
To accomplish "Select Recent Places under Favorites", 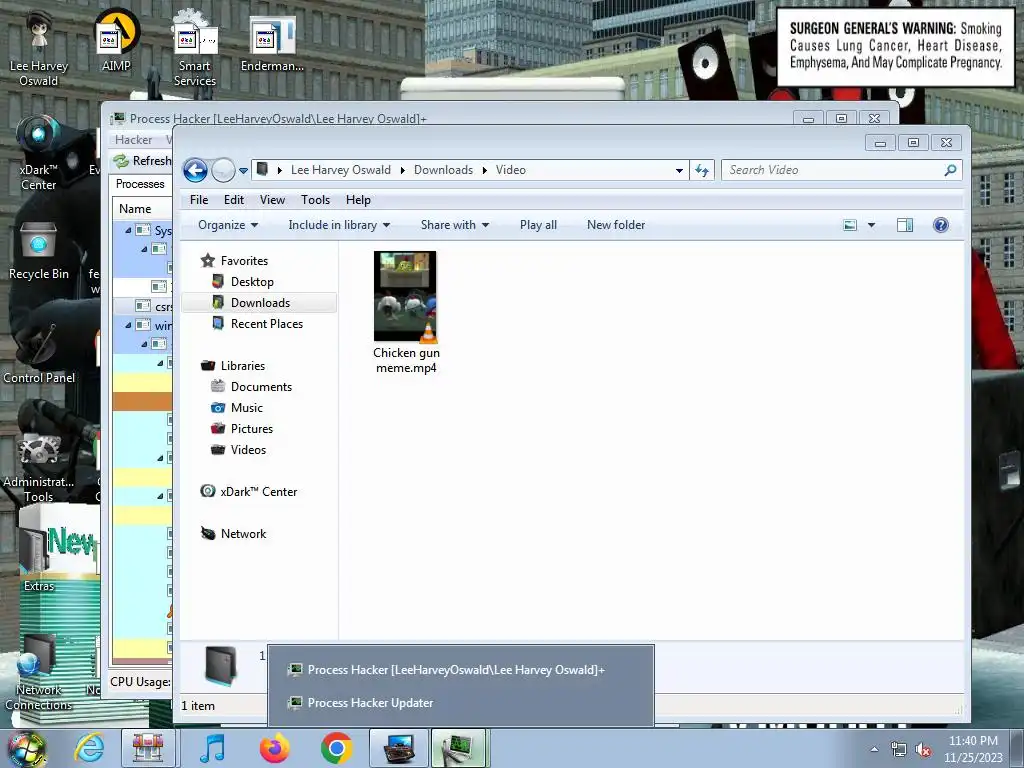I will pos(266,323).
